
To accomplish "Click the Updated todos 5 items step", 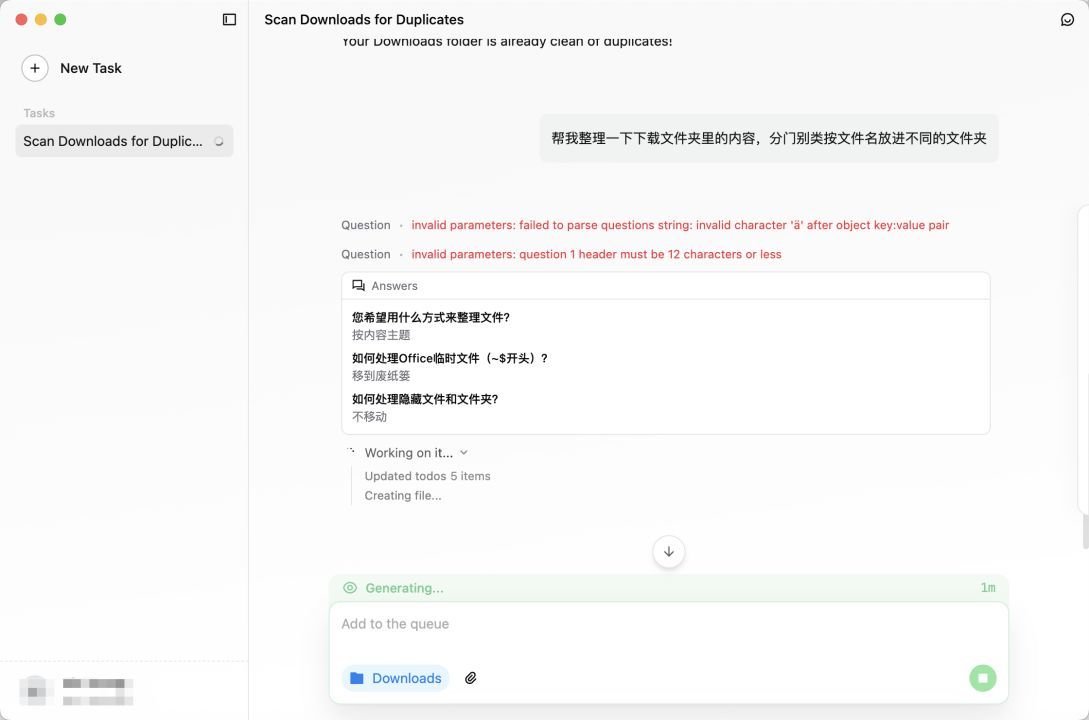I will 427,476.
